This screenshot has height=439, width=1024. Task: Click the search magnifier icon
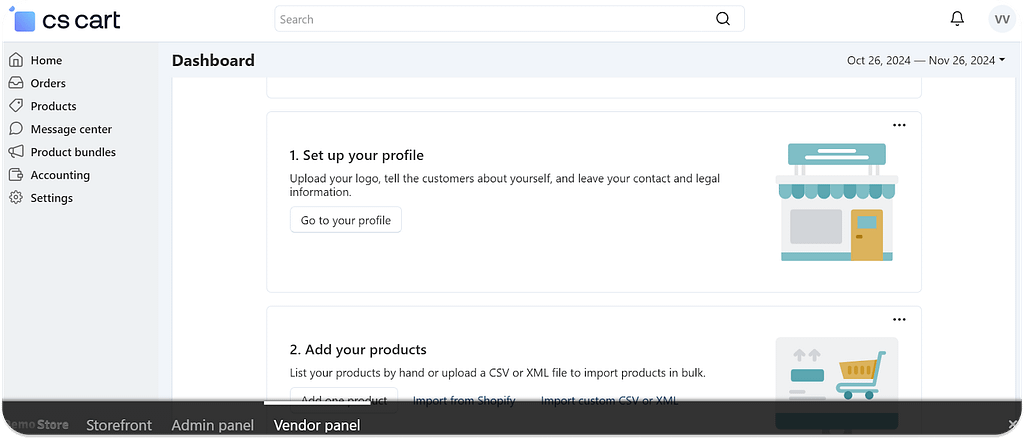[x=722, y=19]
